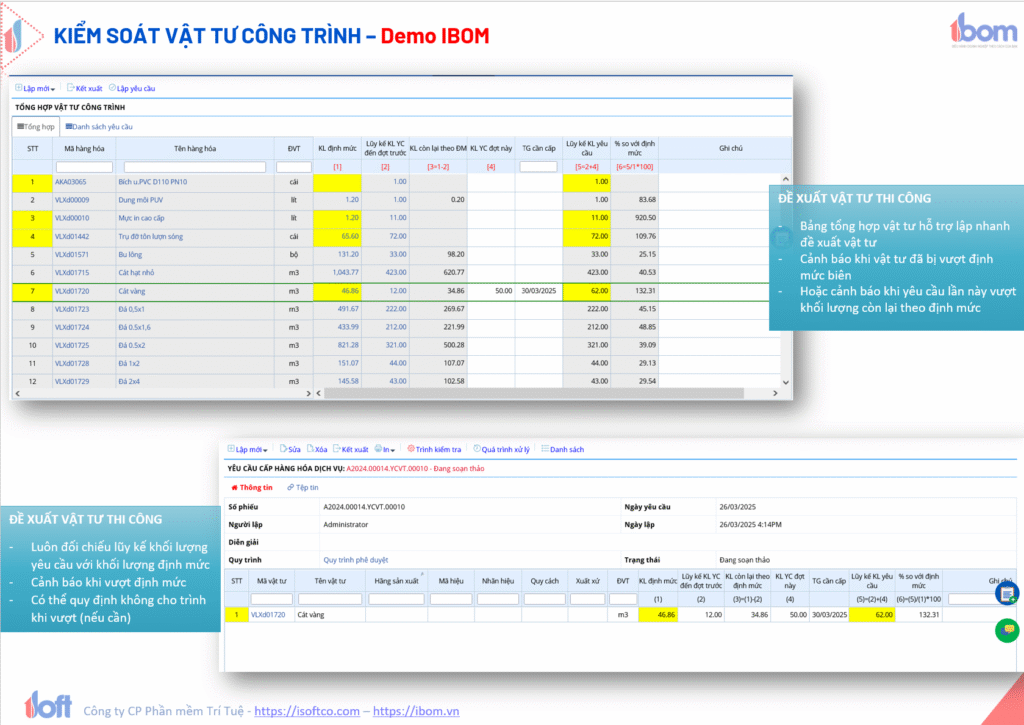
Task: Click the green floating chat icon
Action: (x=1006, y=631)
